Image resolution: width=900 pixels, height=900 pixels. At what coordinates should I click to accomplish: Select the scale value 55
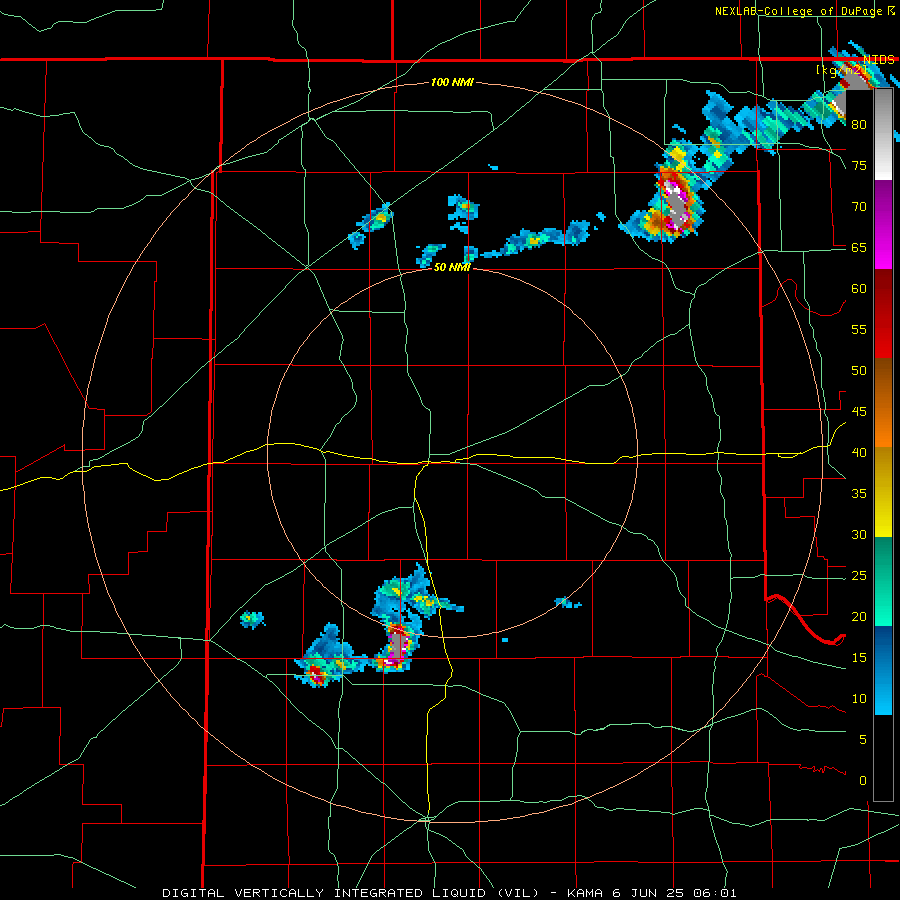[x=859, y=329]
